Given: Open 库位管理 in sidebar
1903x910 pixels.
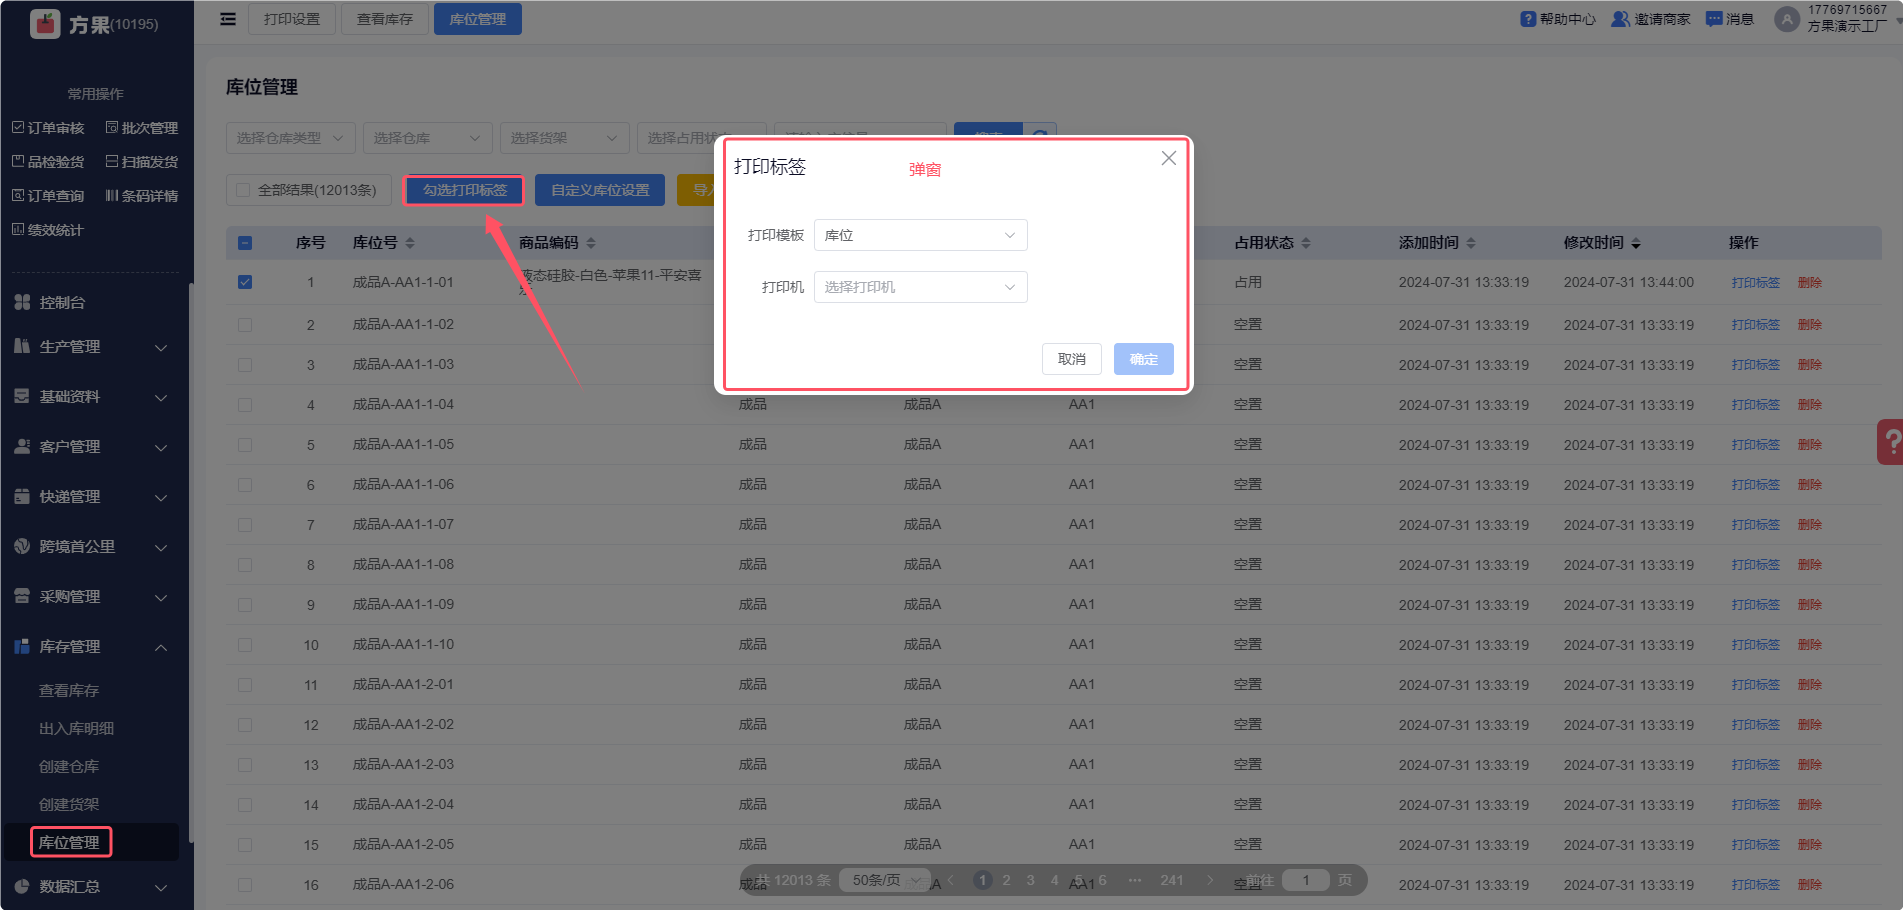Looking at the screenshot, I should click(69, 842).
